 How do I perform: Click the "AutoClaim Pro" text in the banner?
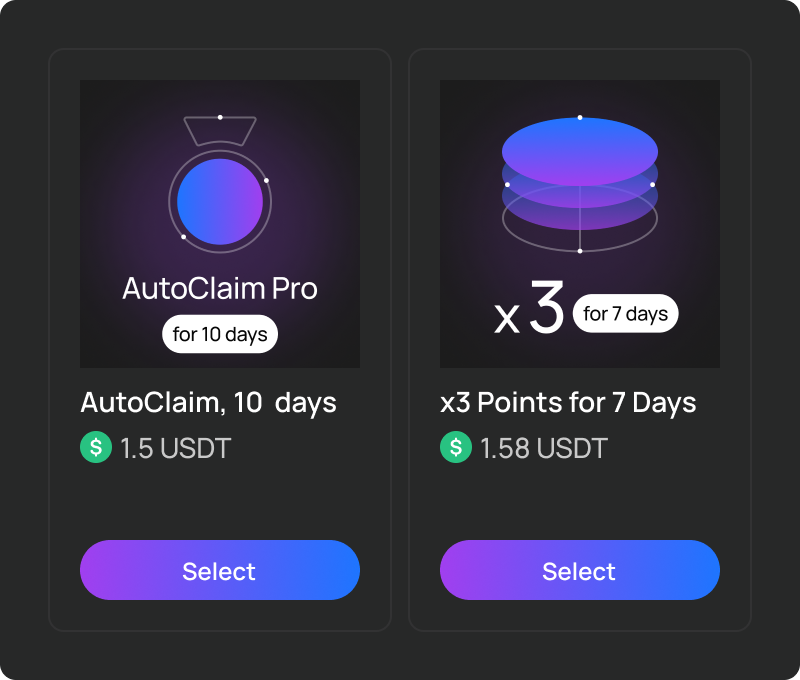click(x=220, y=289)
